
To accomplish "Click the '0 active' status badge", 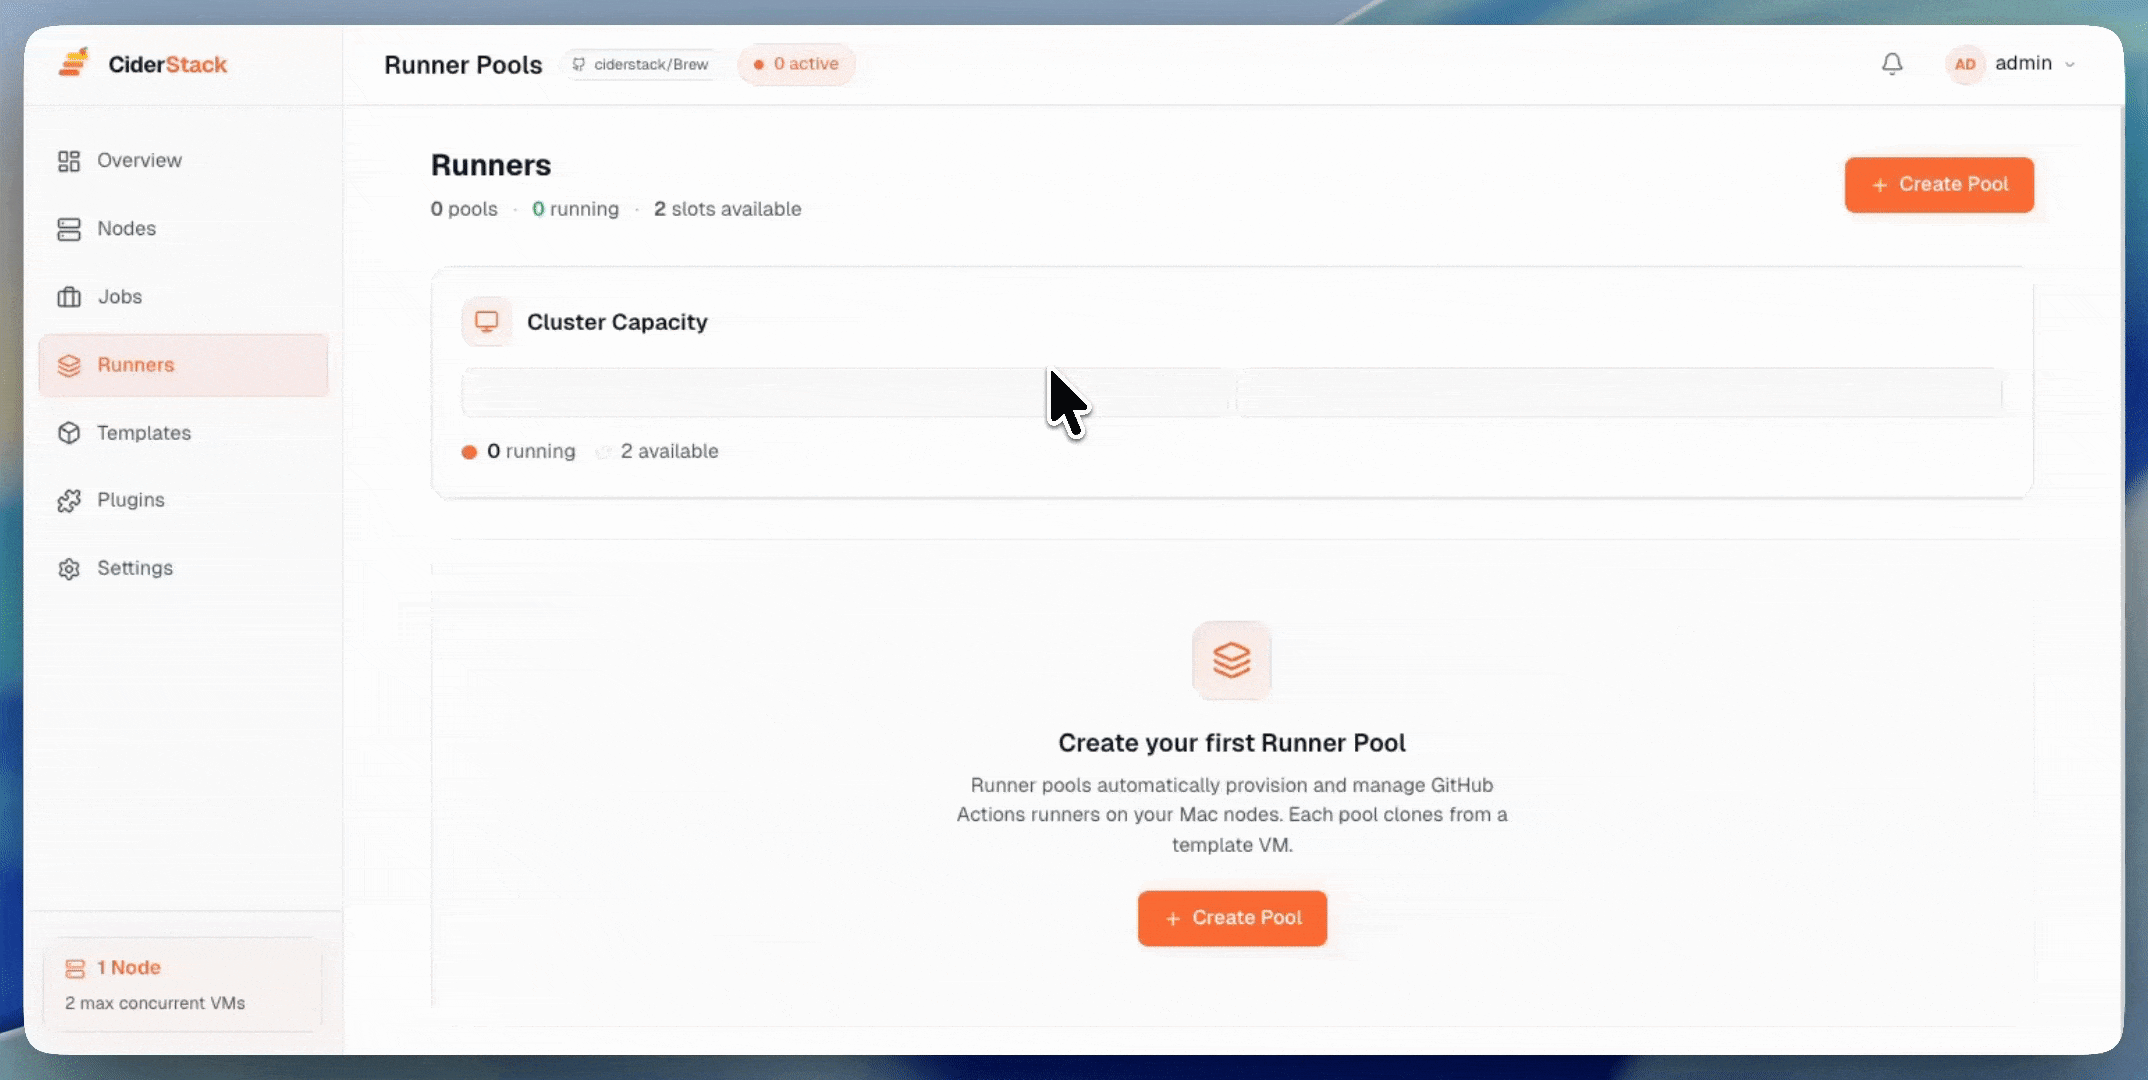I will (x=797, y=63).
